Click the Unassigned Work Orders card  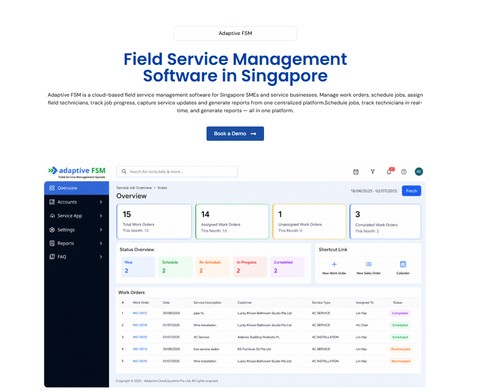[x=309, y=222]
